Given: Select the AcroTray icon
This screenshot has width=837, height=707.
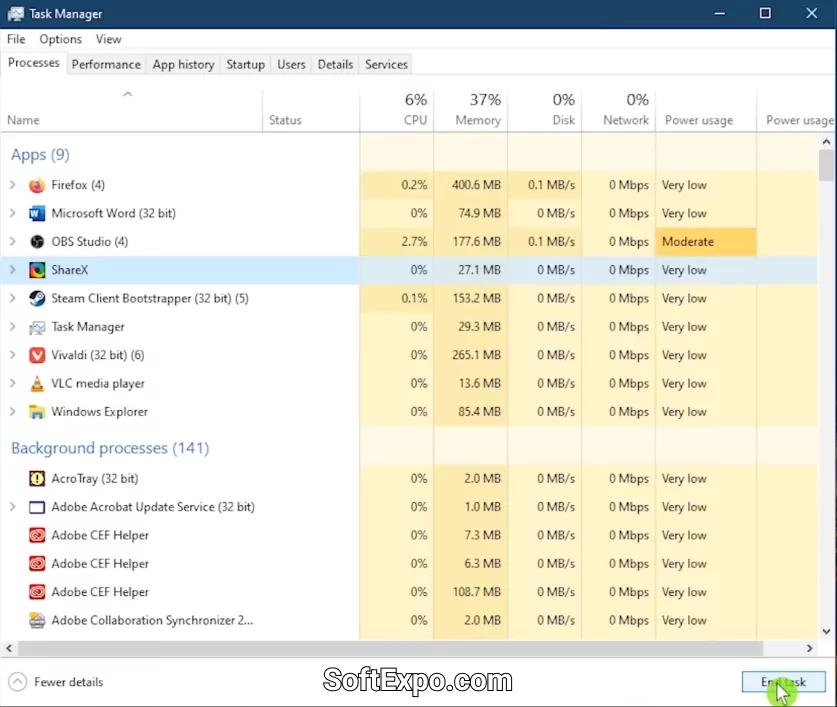Looking at the screenshot, I should (38, 478).
